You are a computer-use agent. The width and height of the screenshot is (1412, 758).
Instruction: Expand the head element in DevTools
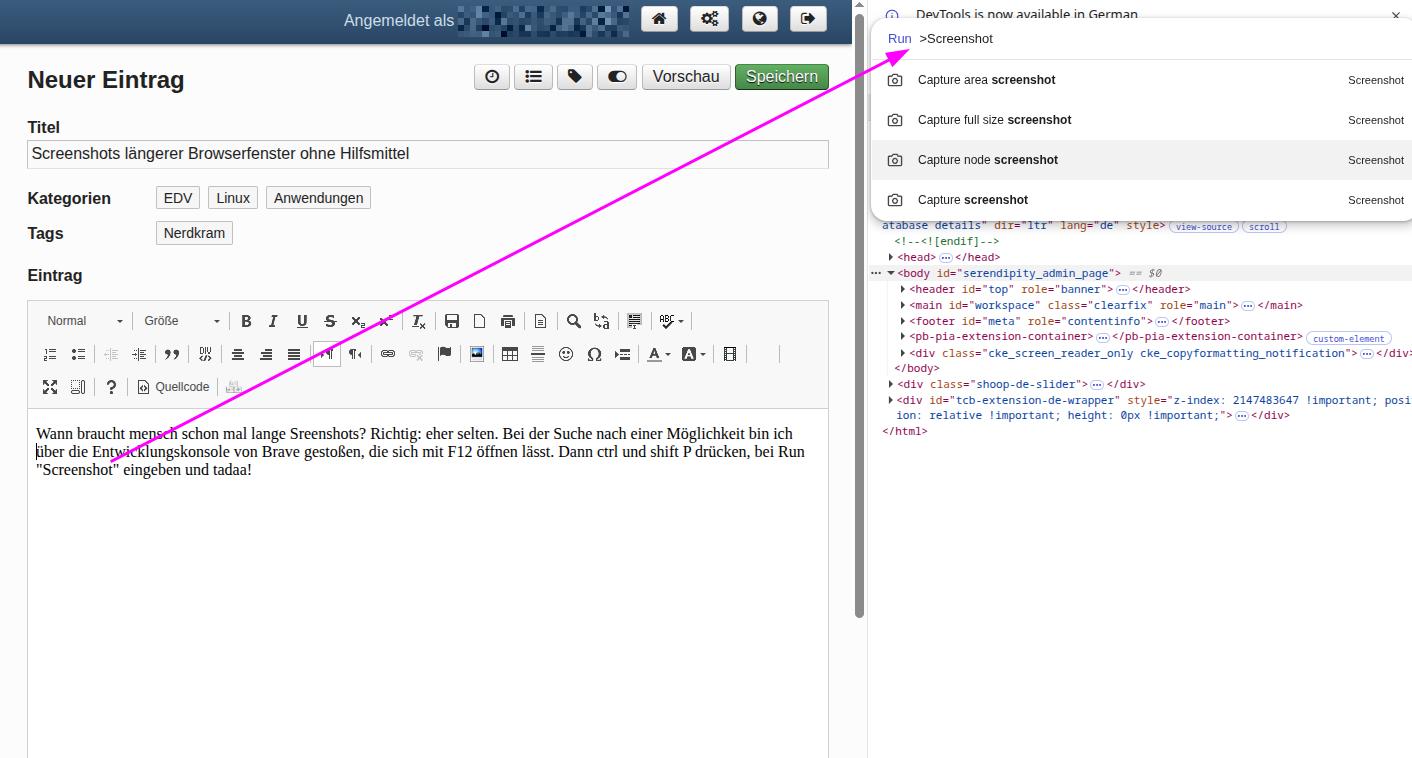pos(891,257)
